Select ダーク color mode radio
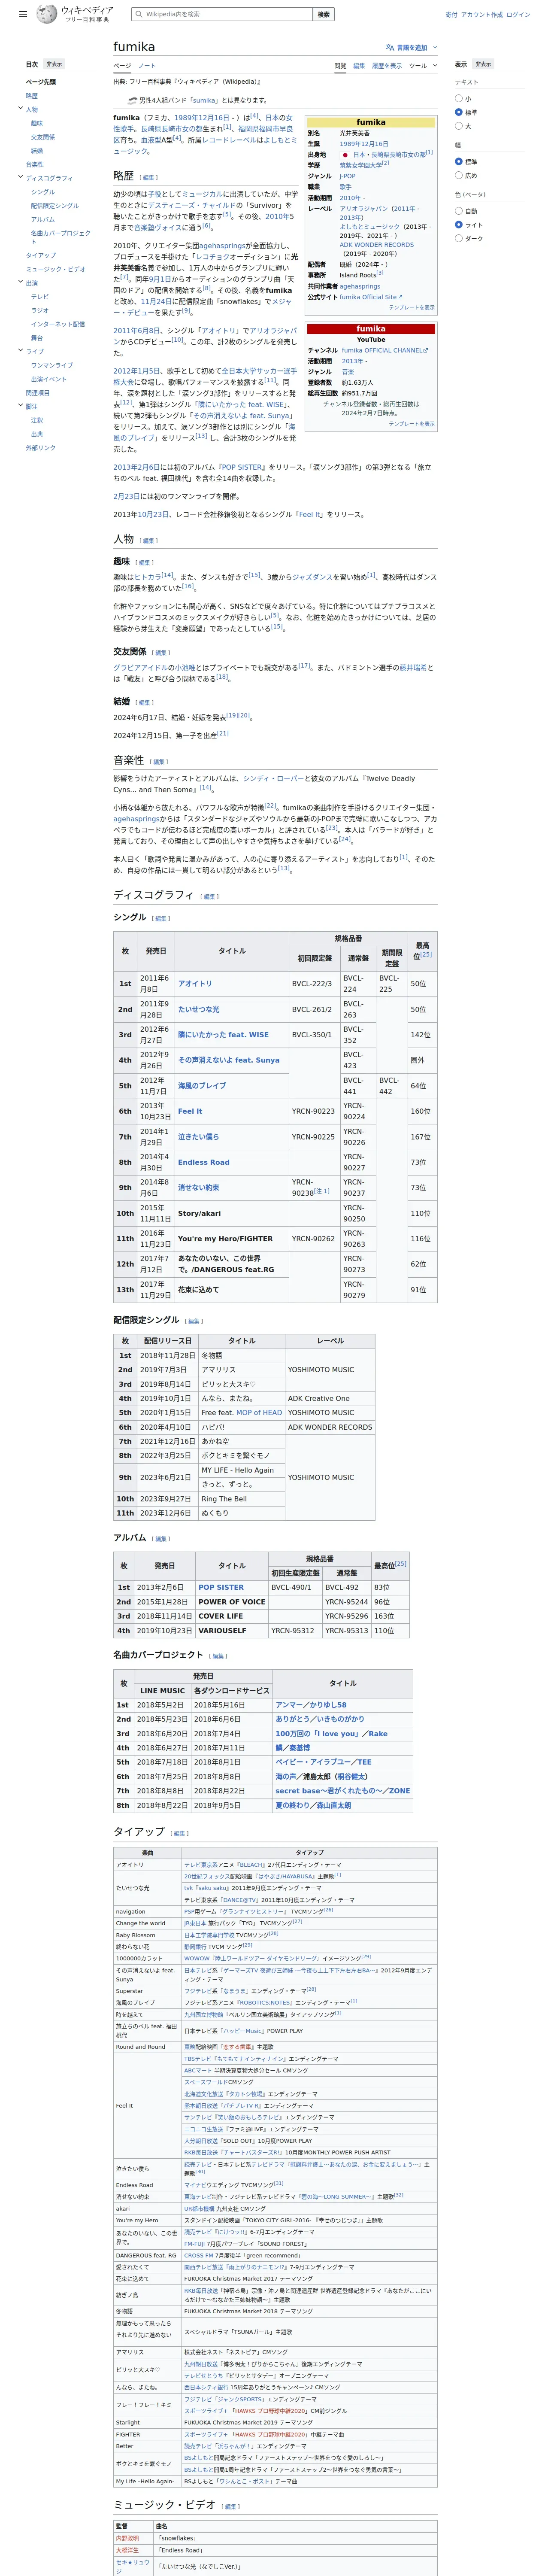Viewport: 551px width, 2576px height. pyautogui.click(x=459, y=238)
